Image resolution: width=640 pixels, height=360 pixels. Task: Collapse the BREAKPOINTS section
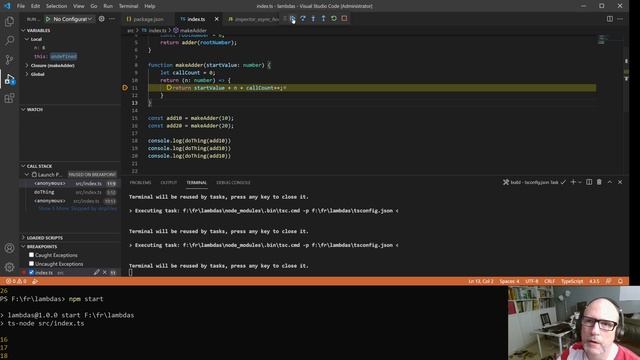coord(42,247)
